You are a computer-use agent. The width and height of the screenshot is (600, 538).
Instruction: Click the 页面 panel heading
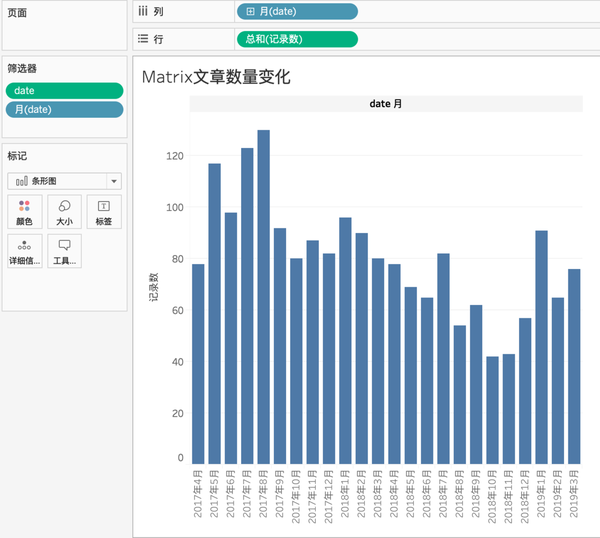(17, 13)
